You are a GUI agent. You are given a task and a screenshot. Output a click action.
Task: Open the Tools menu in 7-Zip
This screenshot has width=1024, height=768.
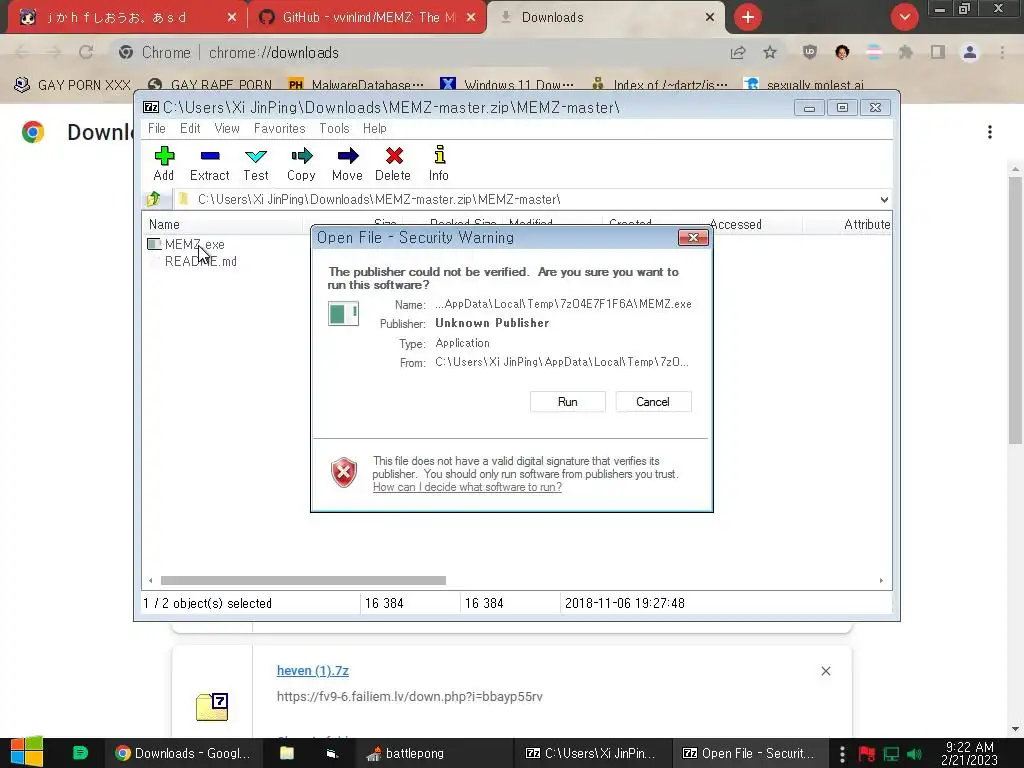tap(334, 128)
